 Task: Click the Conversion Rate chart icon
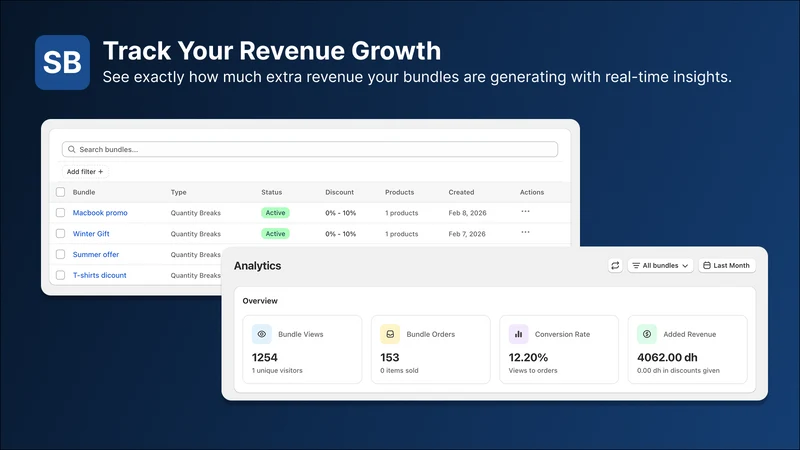[x=518, y=334]
